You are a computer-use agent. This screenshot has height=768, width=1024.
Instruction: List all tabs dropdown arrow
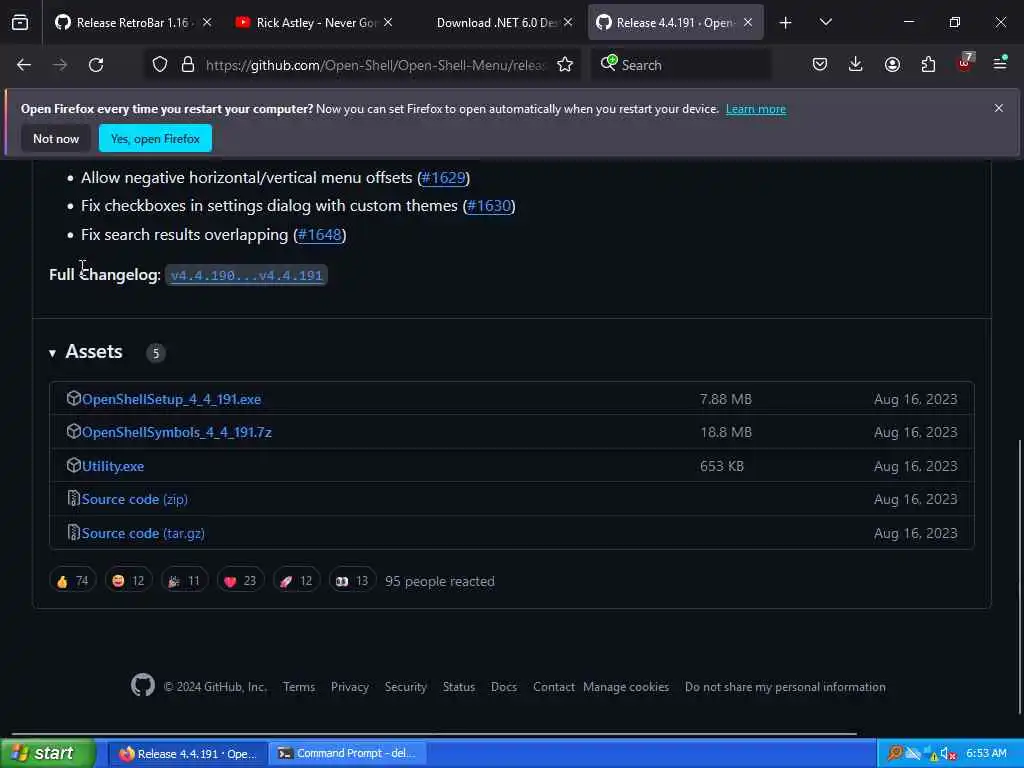[x=825, y=23]
